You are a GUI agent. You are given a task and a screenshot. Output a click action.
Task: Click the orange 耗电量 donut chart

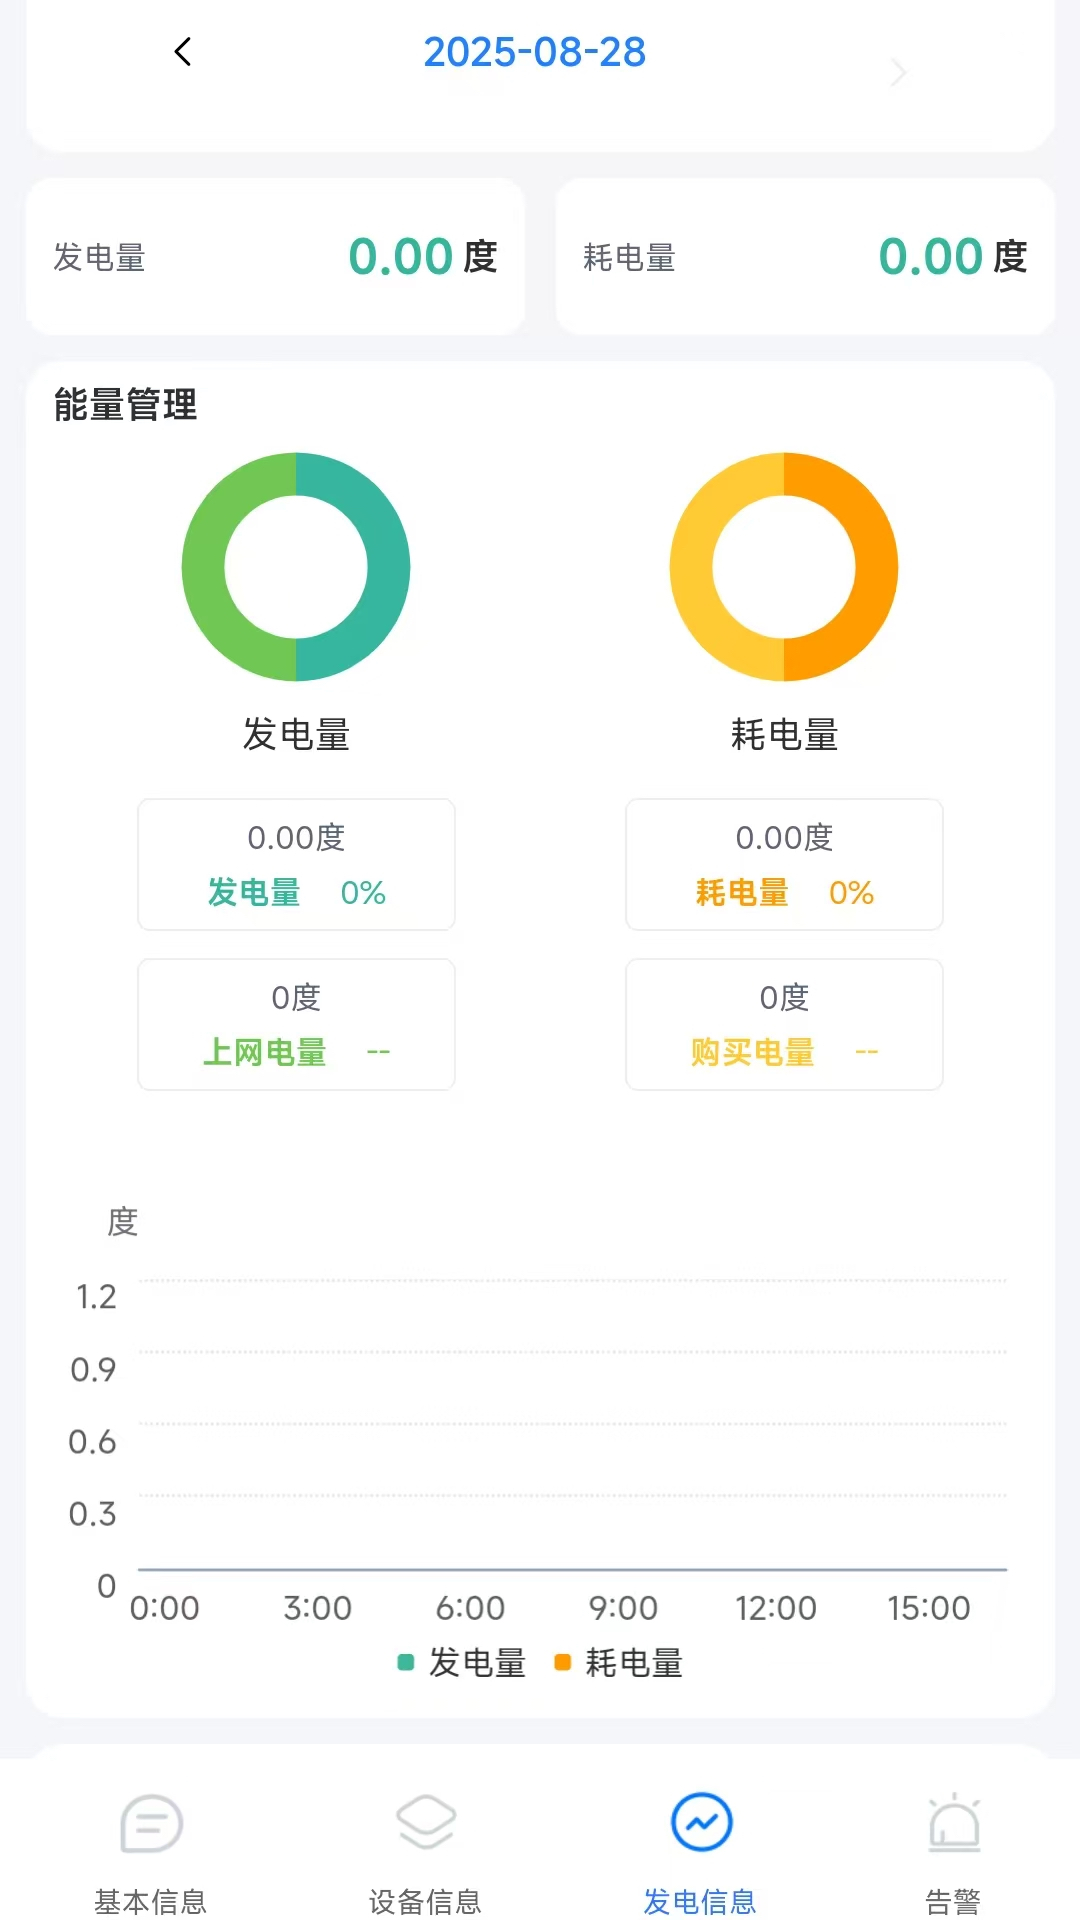click(x=784, y=567)
